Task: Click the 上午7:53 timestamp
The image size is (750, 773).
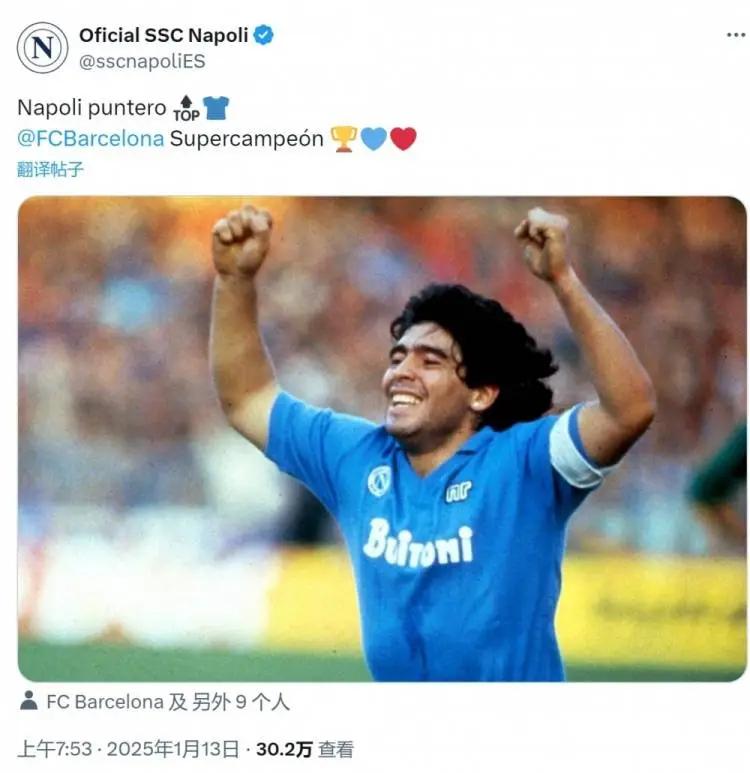Action: coord(55,749)
